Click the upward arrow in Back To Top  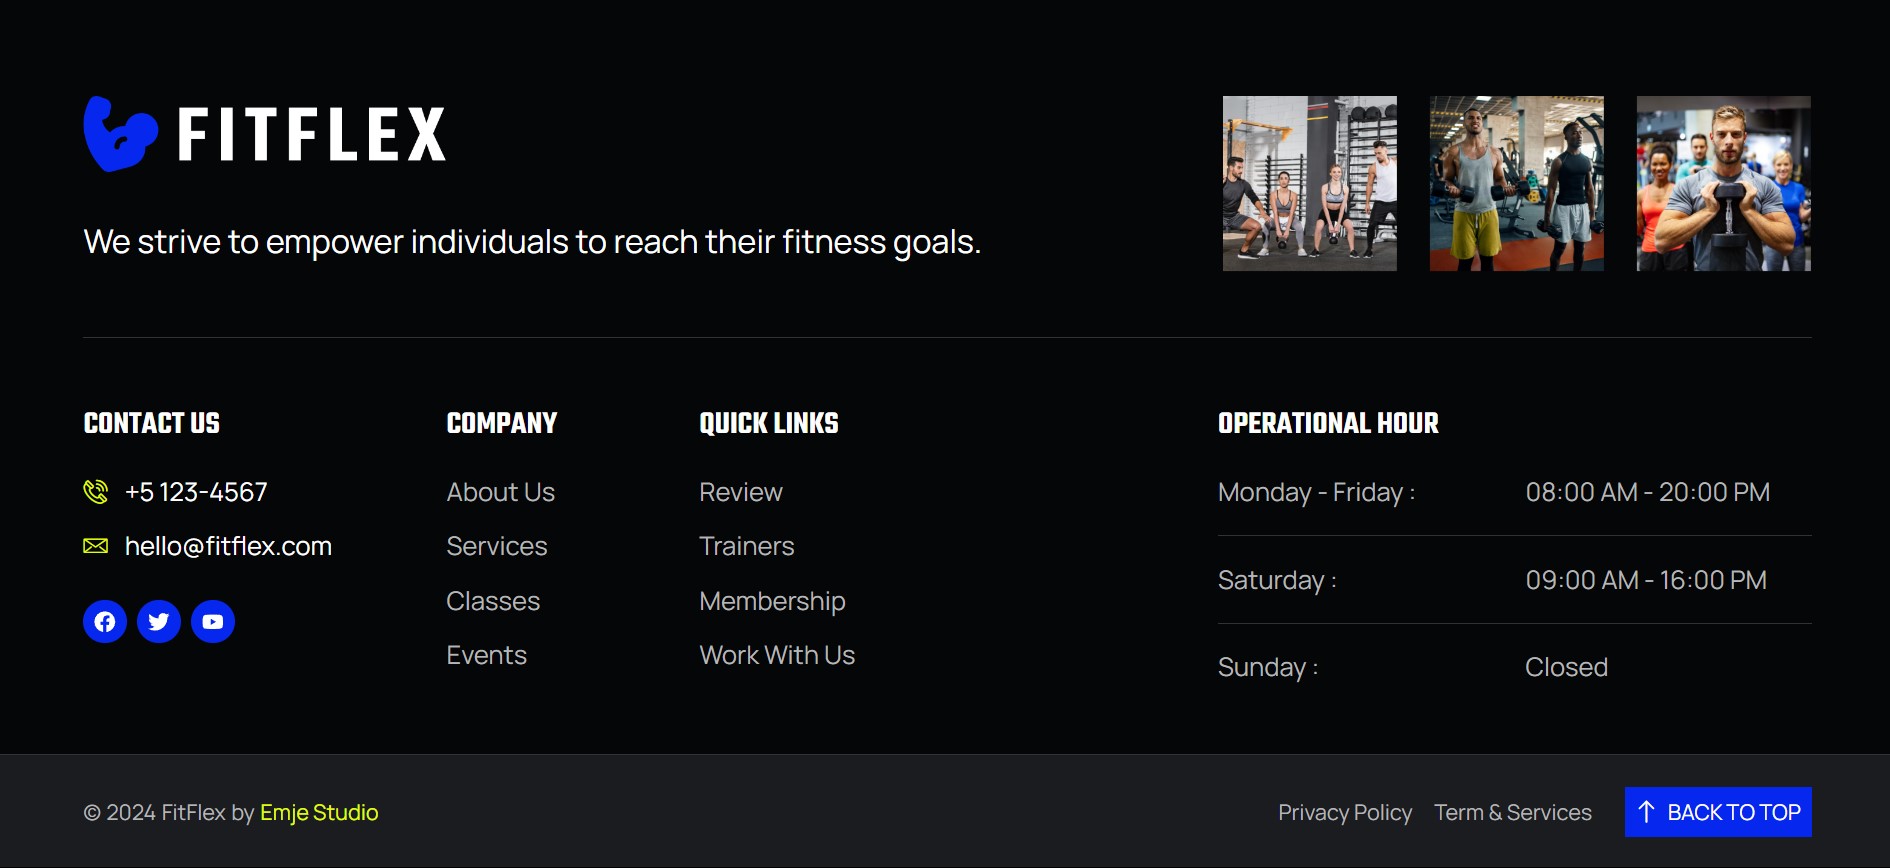[1648, 812]
